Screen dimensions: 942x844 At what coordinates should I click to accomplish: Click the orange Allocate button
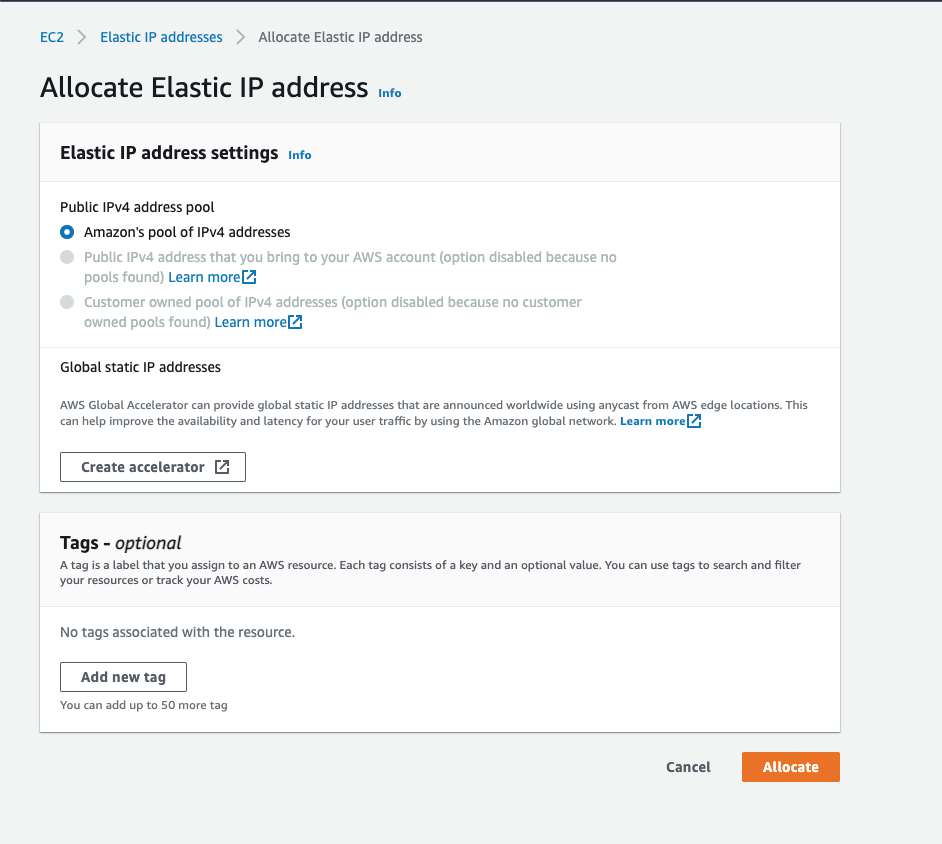(790, 767)
